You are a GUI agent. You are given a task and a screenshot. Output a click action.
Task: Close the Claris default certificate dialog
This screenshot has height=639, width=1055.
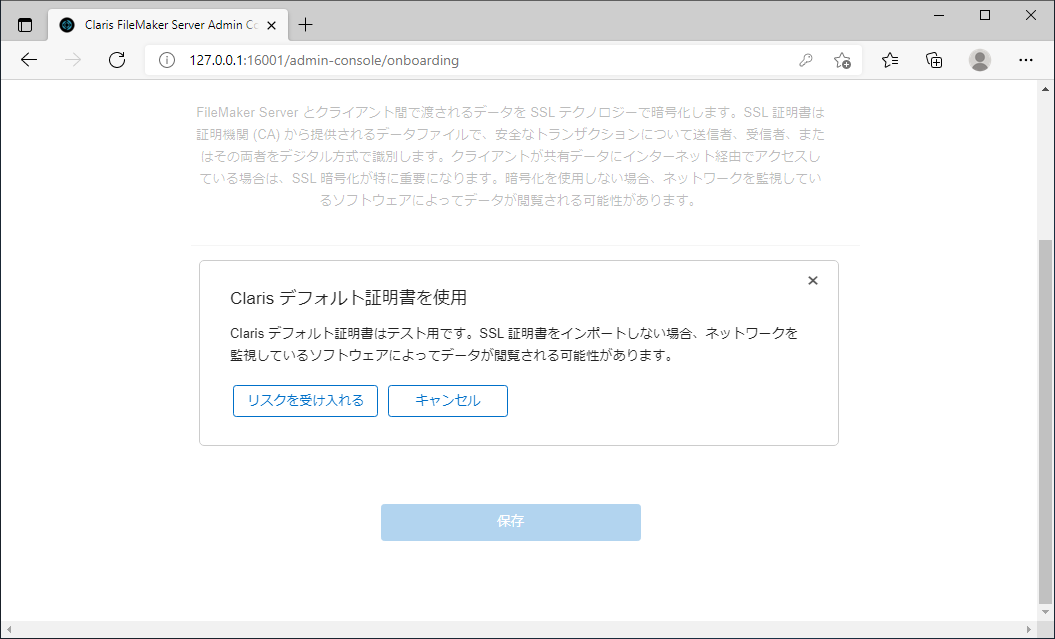(x=812, y=280)
